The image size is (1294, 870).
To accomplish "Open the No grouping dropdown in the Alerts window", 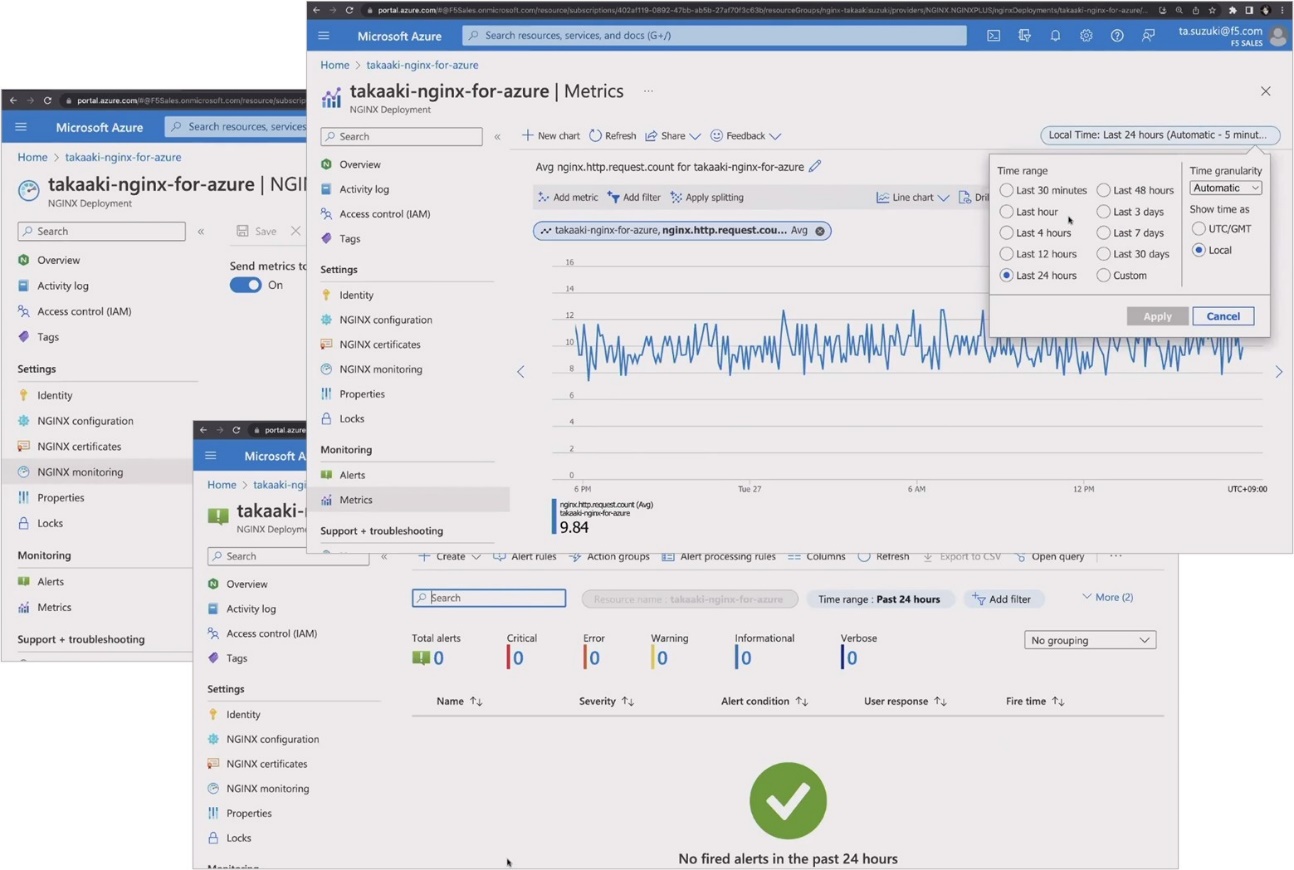I will pos(1090,640).
